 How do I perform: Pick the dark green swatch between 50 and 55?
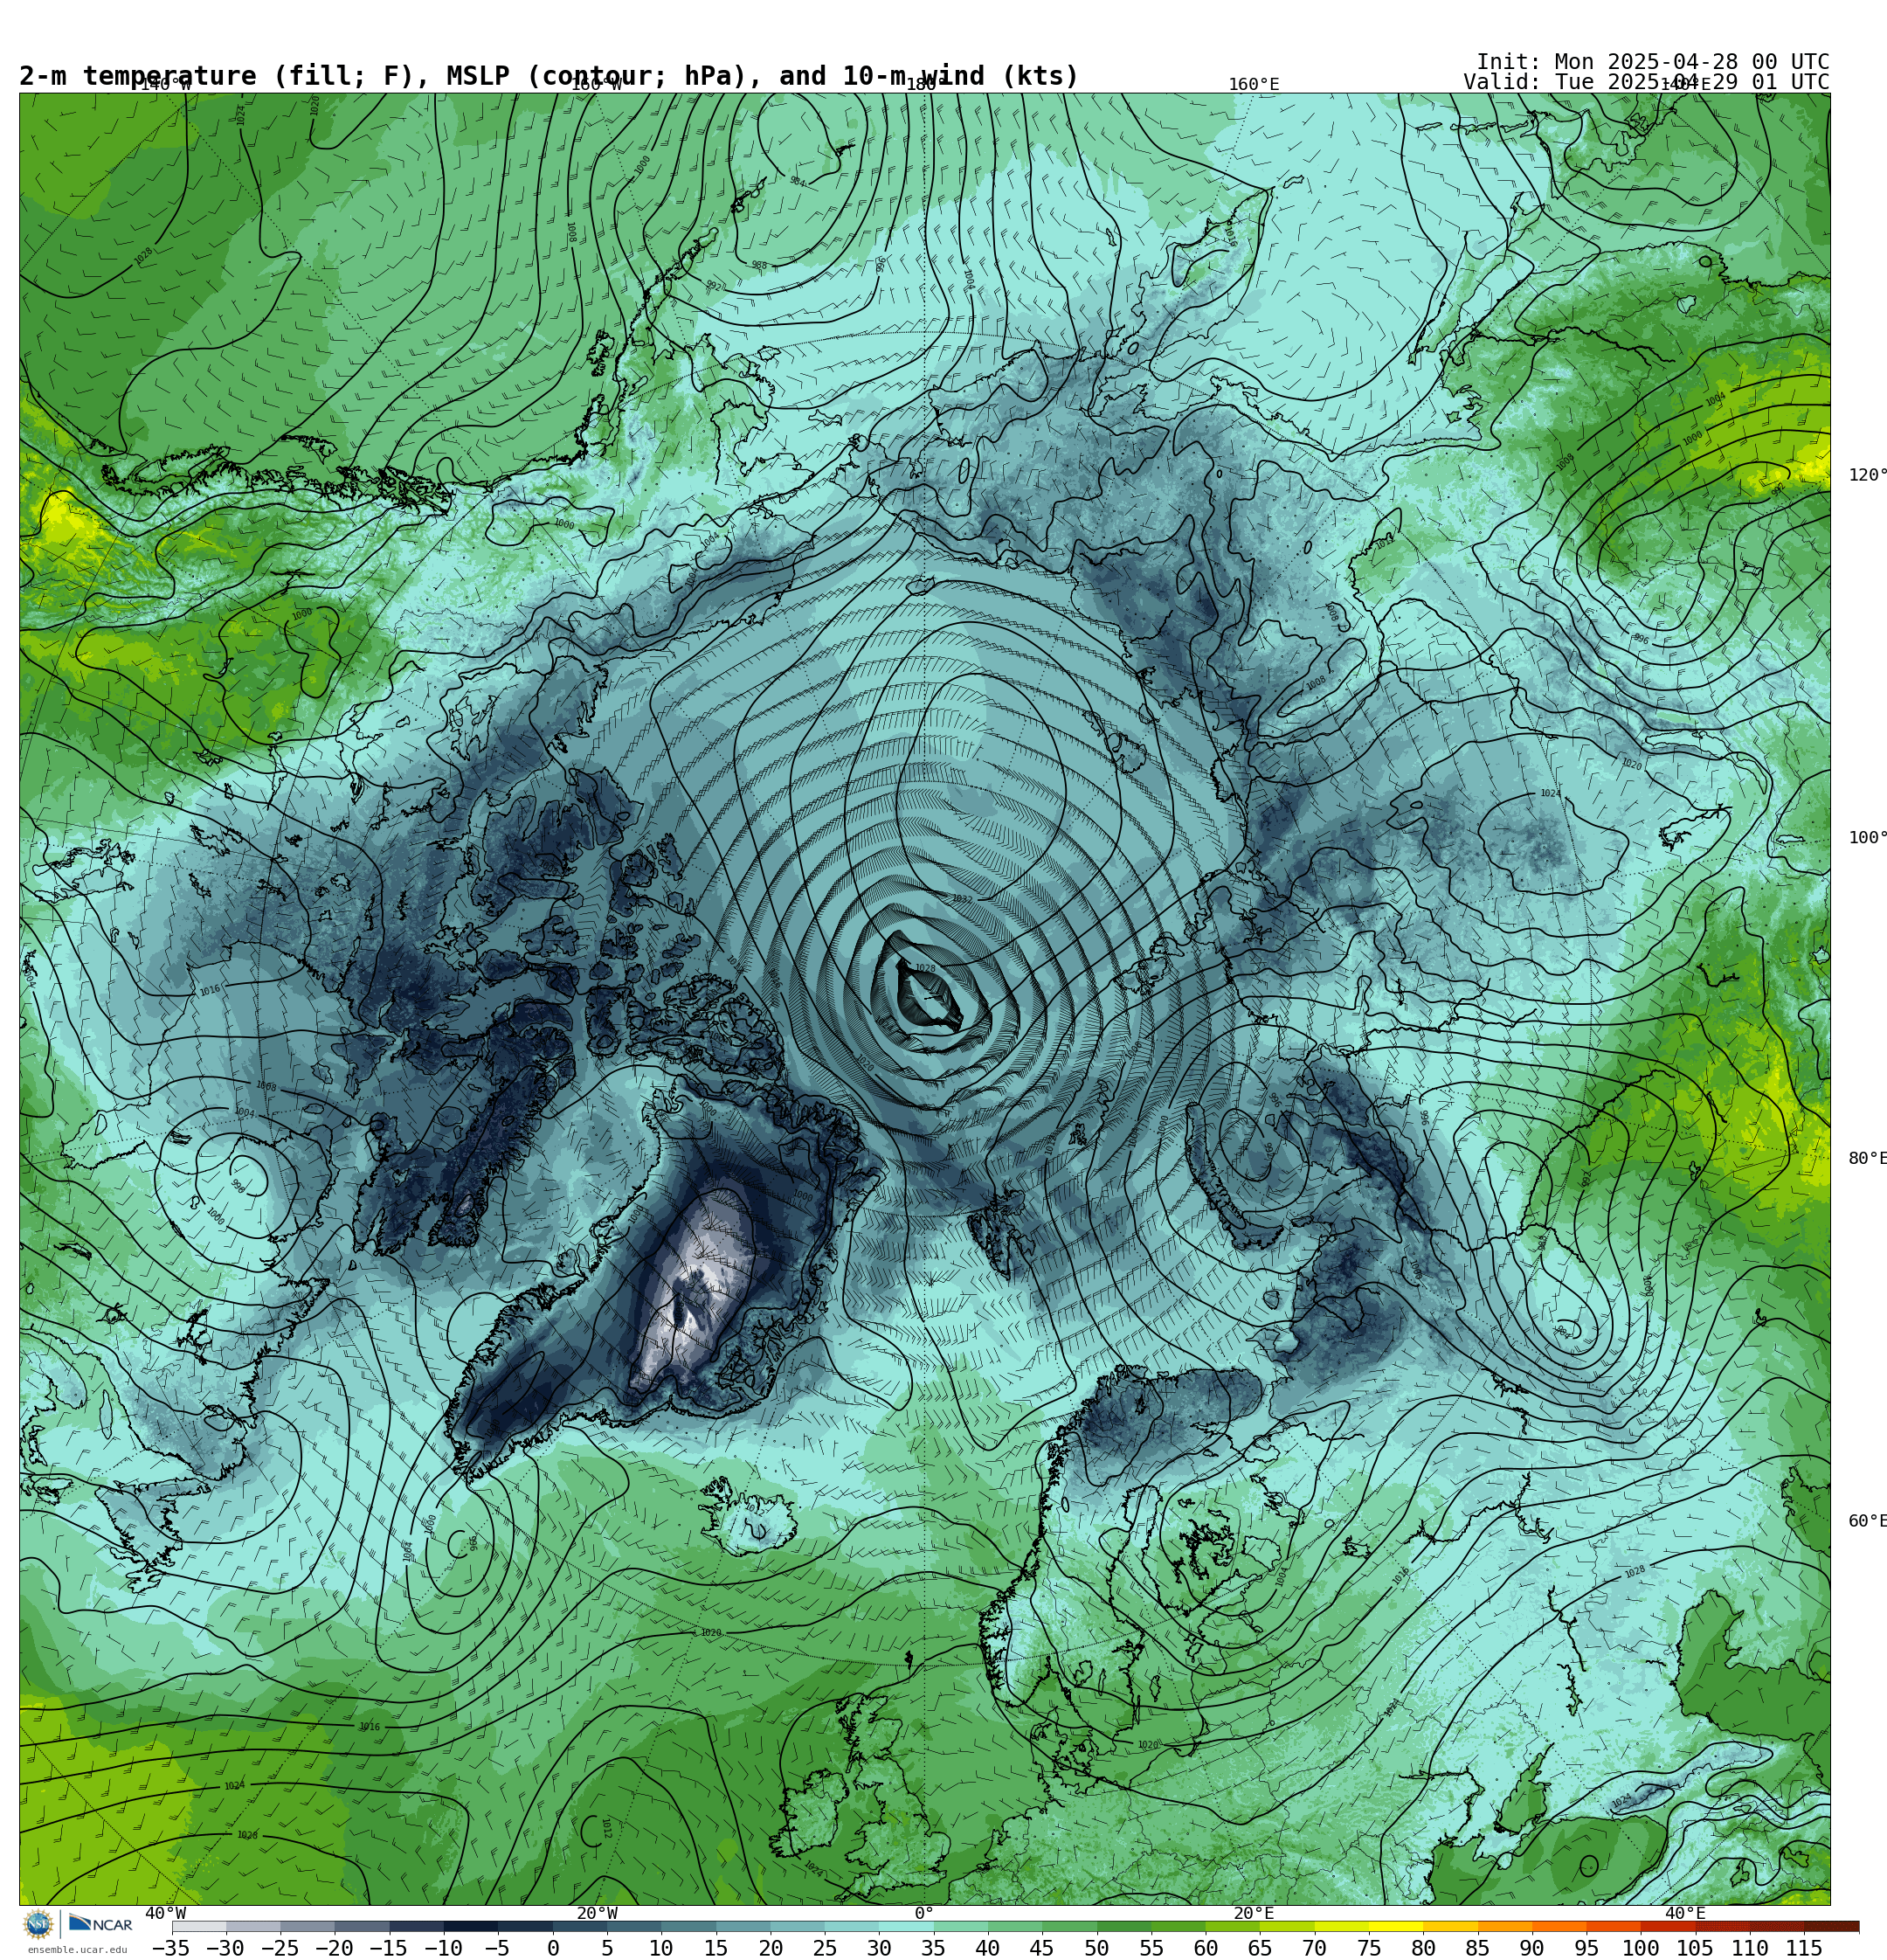(x=1124, y=1927)
